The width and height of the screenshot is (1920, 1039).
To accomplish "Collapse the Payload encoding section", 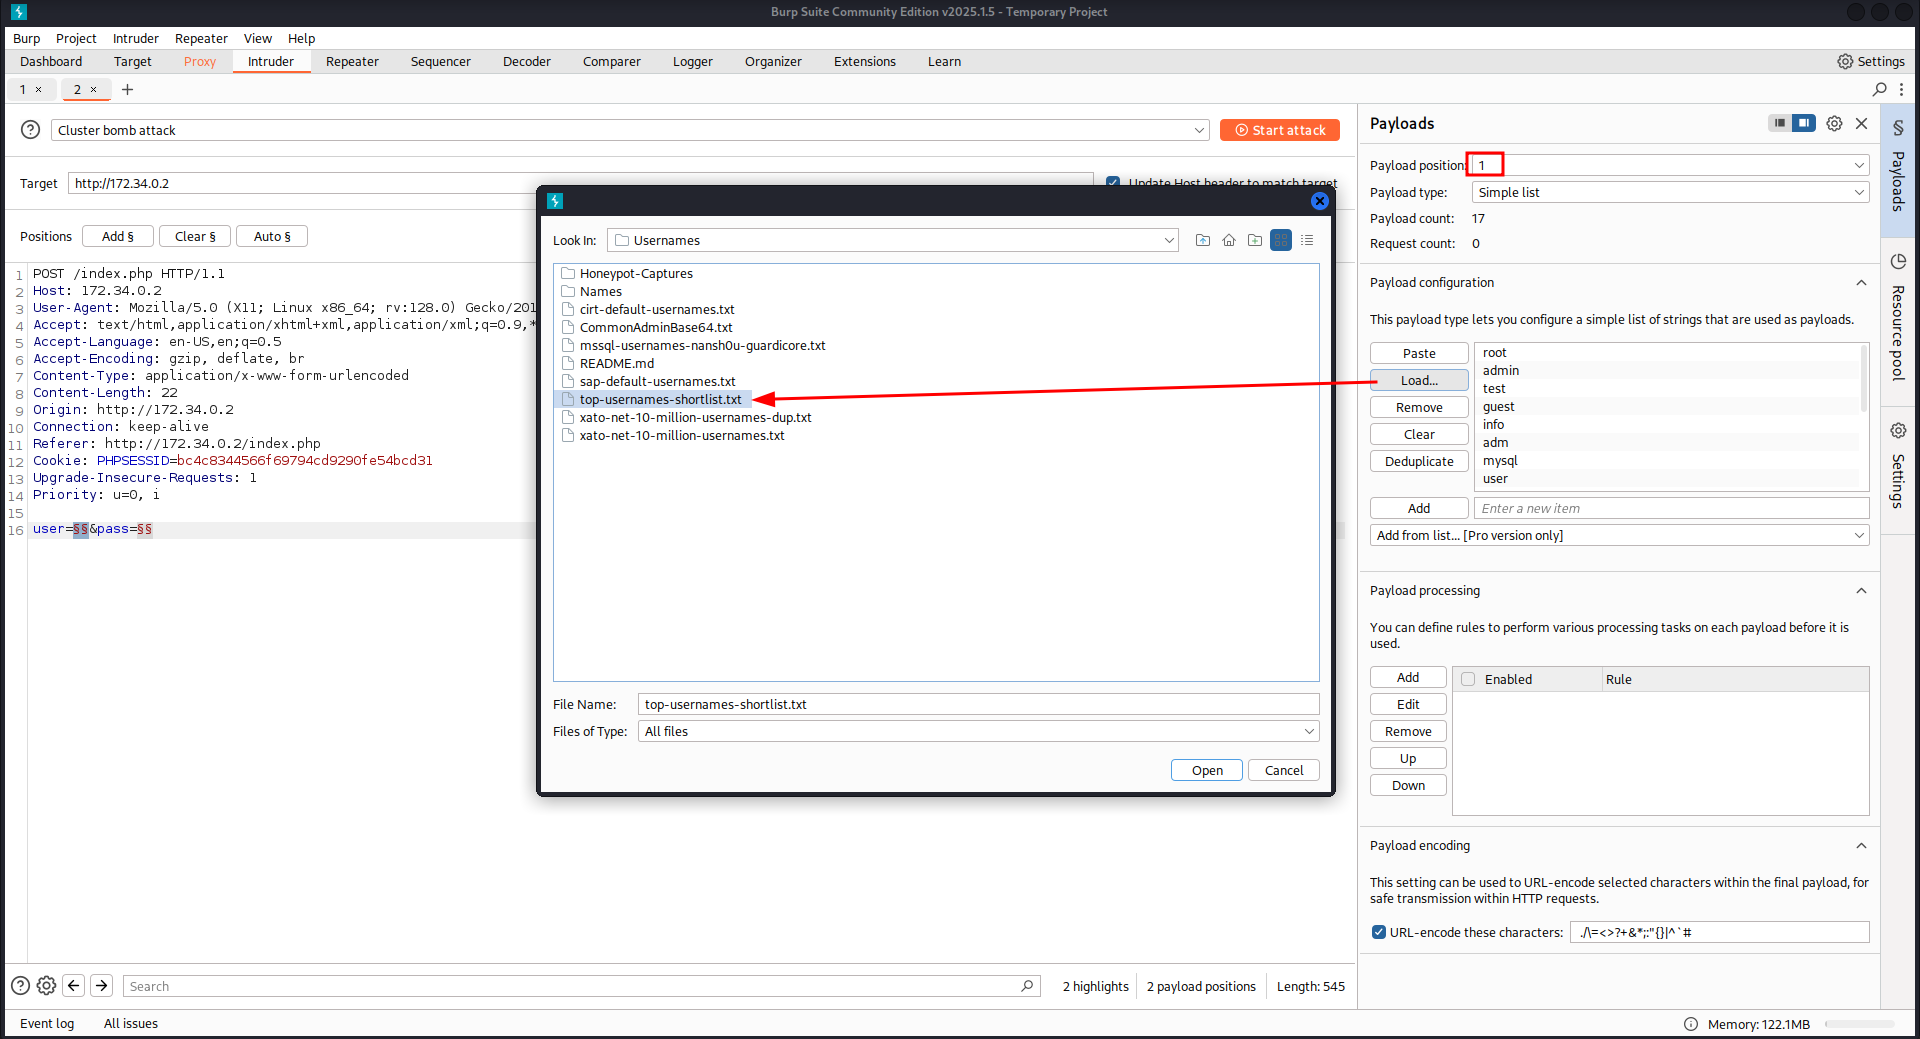I will tap(1861, 846).
